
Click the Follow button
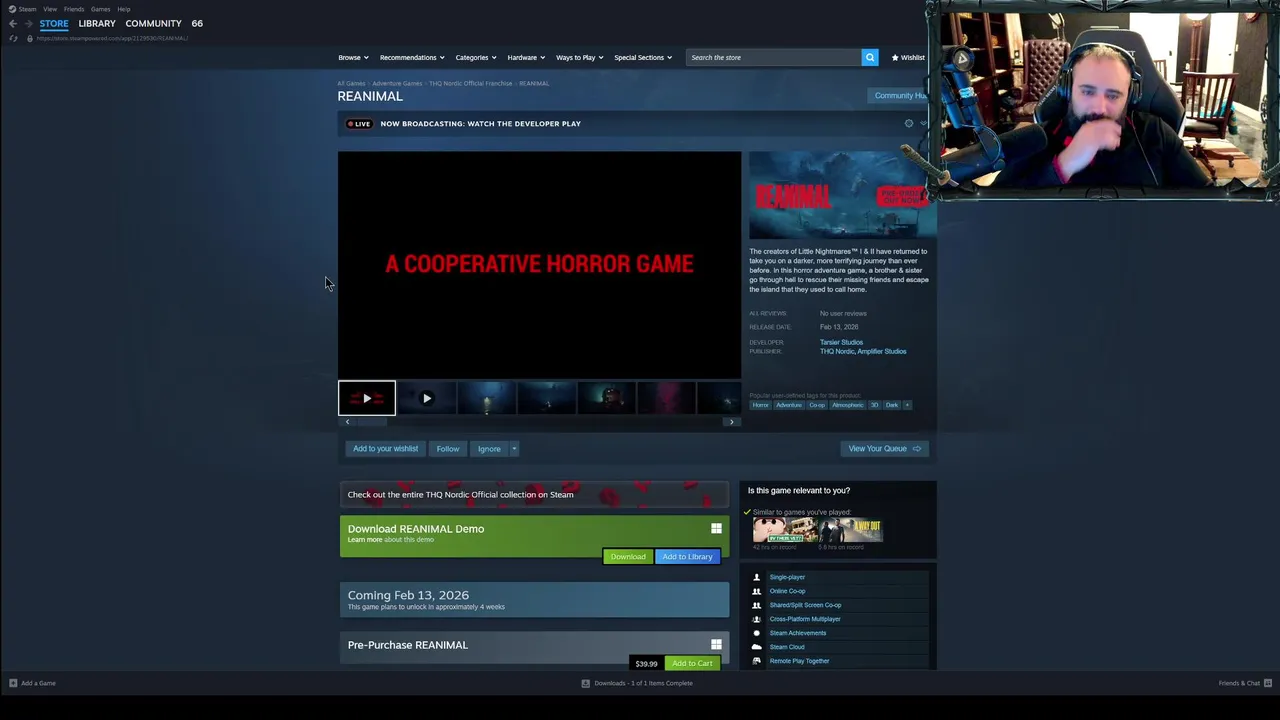[x=448, y=449]
